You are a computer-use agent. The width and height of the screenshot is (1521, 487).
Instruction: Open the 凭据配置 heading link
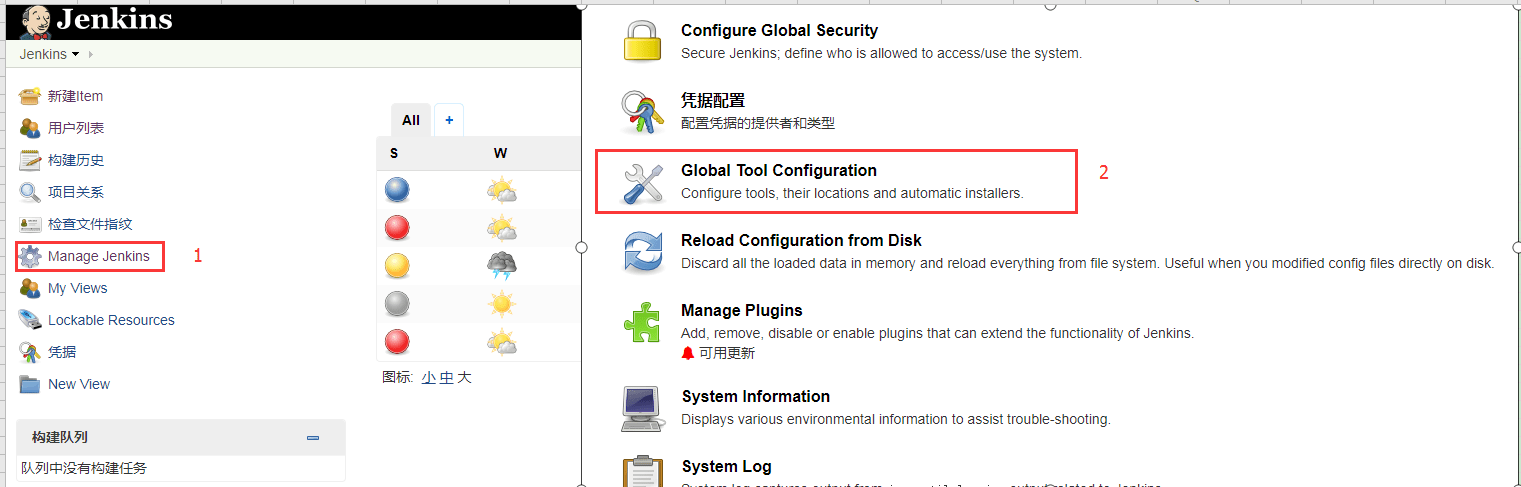(x=713, y=101)
